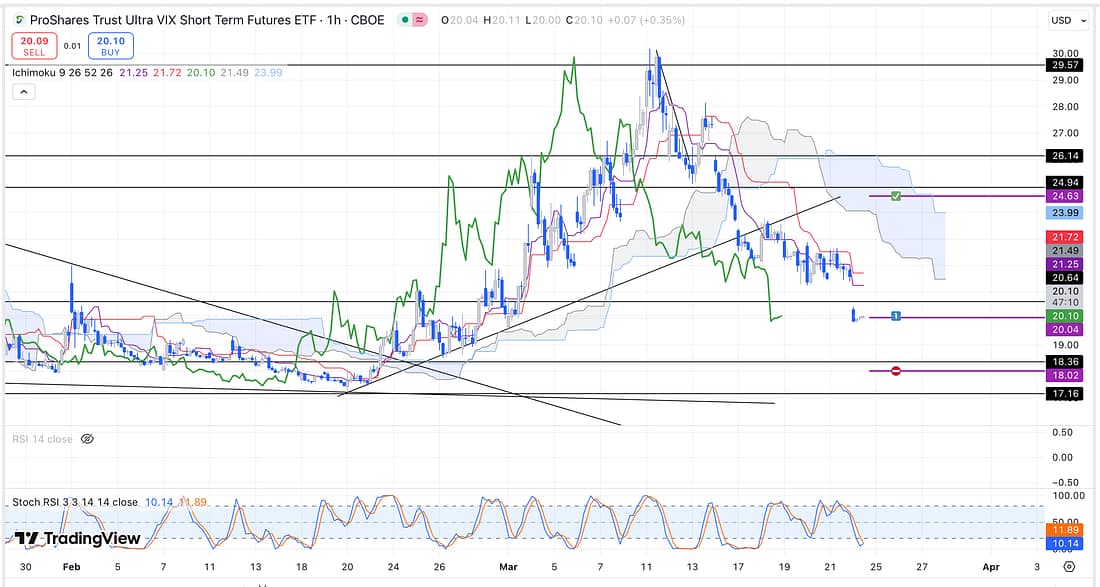Click the 18.02 purple stop price label

tap(1064, 374)
